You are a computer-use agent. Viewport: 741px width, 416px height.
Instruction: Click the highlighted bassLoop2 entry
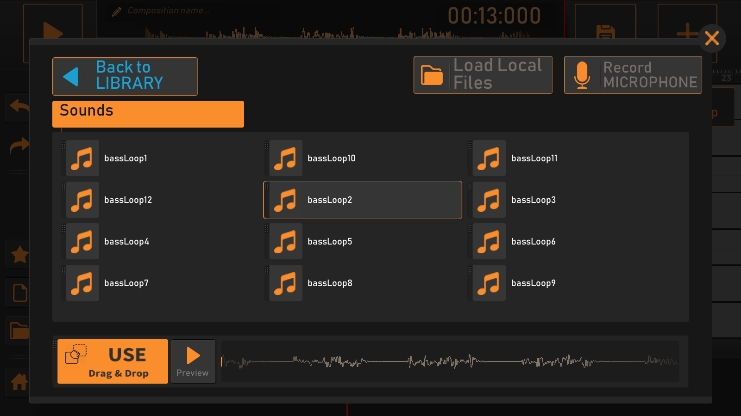point(362,200)
